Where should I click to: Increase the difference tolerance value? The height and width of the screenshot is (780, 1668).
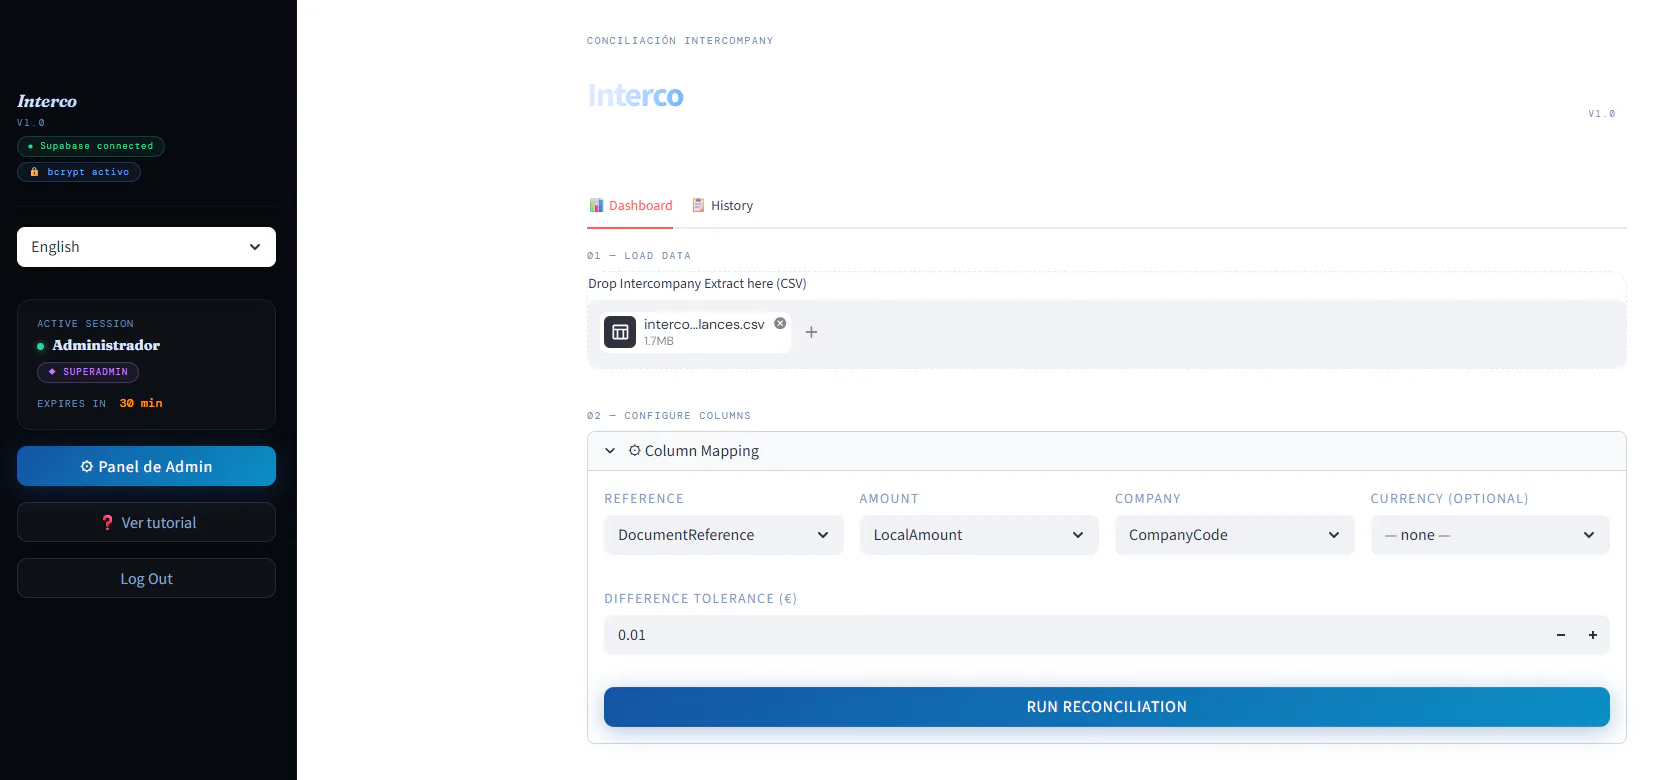point(1593,635)
